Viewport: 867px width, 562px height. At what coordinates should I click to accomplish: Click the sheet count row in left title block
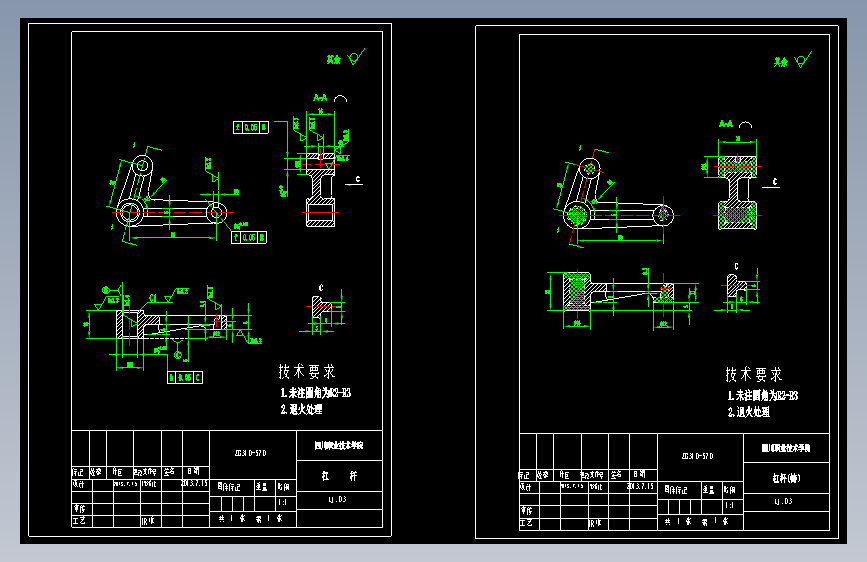(253, 519)
